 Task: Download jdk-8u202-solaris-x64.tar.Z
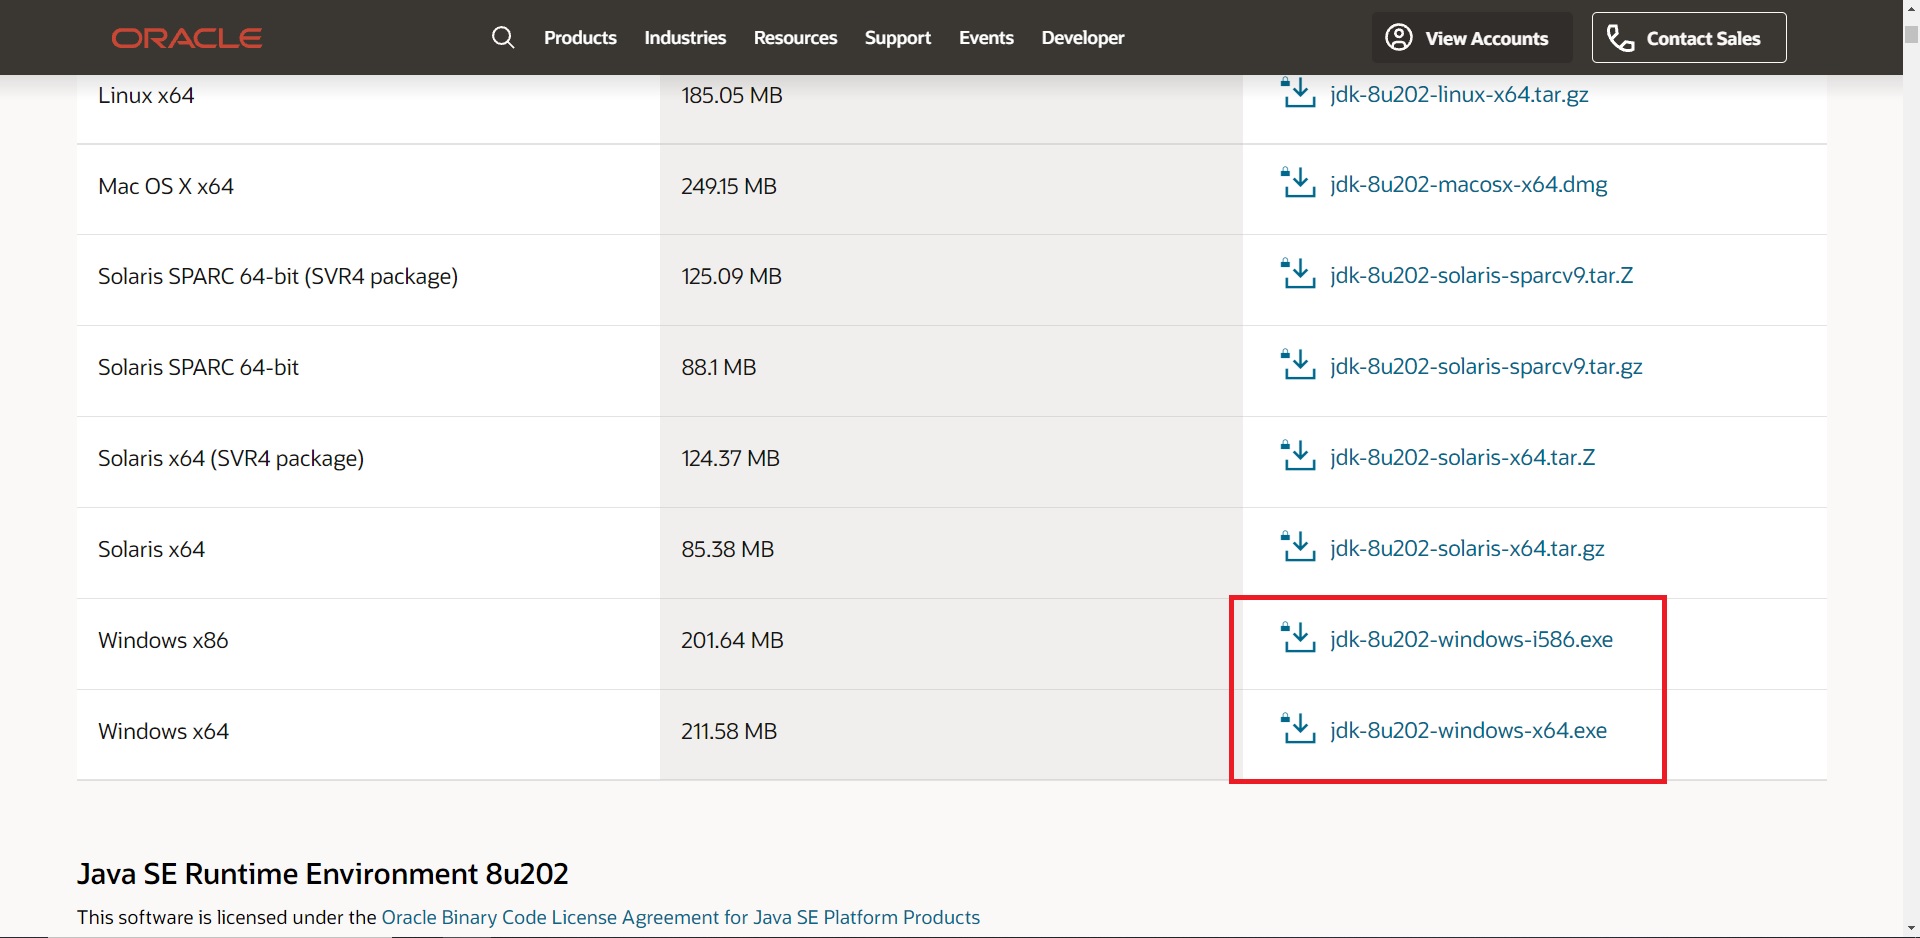pyautogui.click(x=1462, y=458)
